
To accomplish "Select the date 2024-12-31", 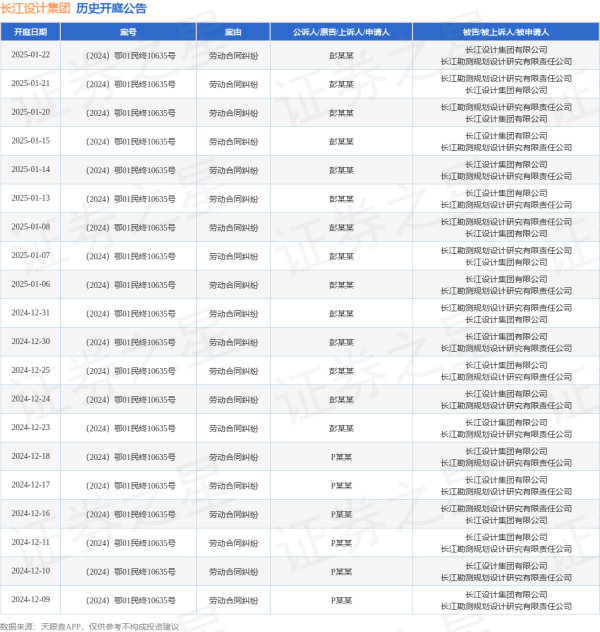I will pyautogui.click(x=31, y=313).
